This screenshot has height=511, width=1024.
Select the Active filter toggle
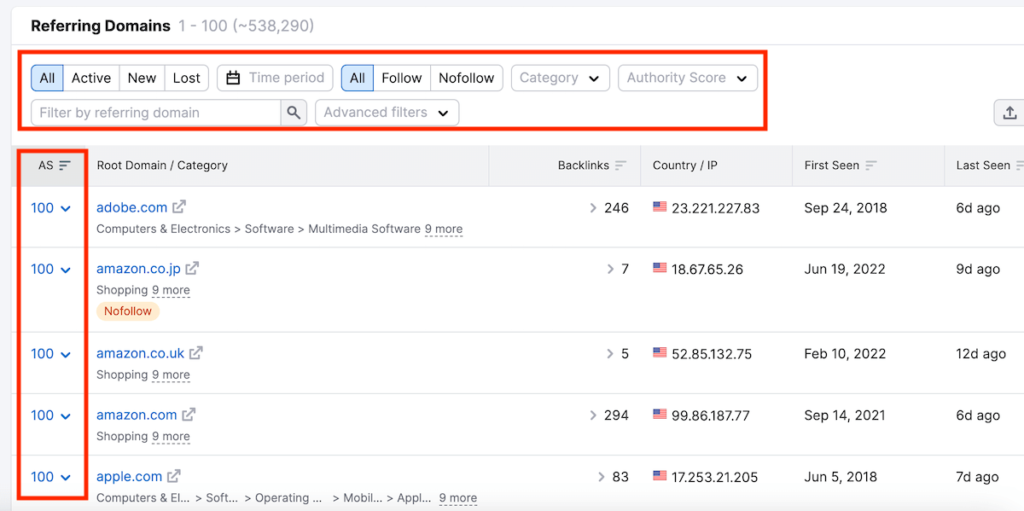[x=91, y=78]
